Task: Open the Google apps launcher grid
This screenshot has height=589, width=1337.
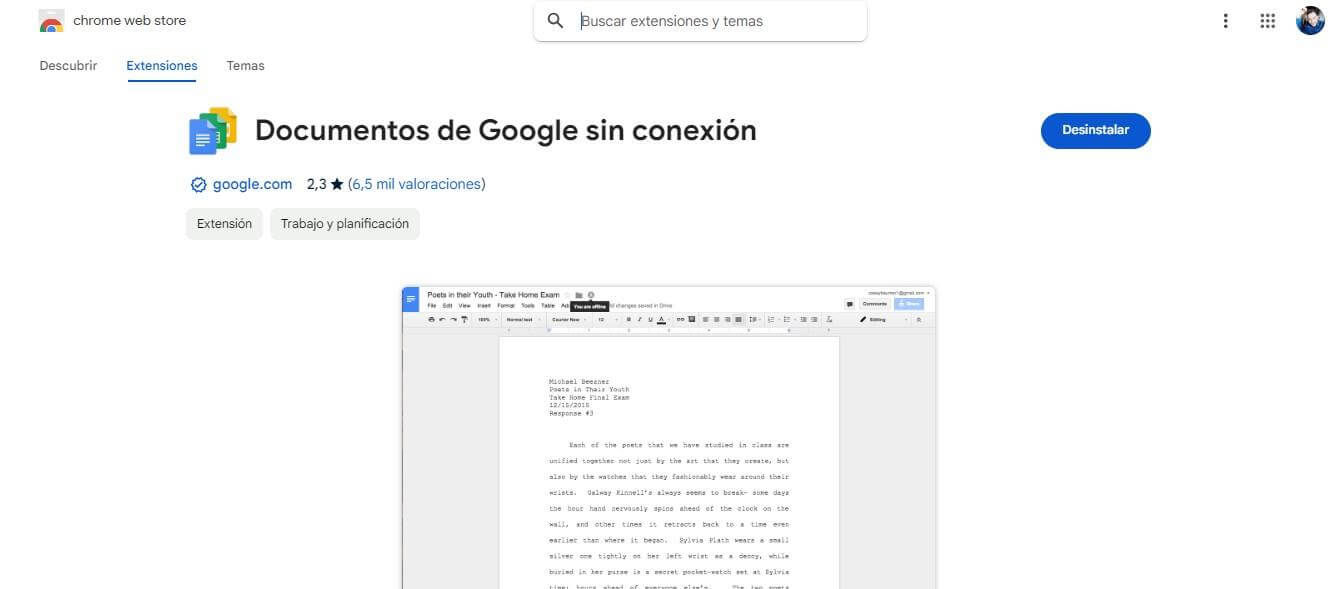Action: (x=1267, y=20)
